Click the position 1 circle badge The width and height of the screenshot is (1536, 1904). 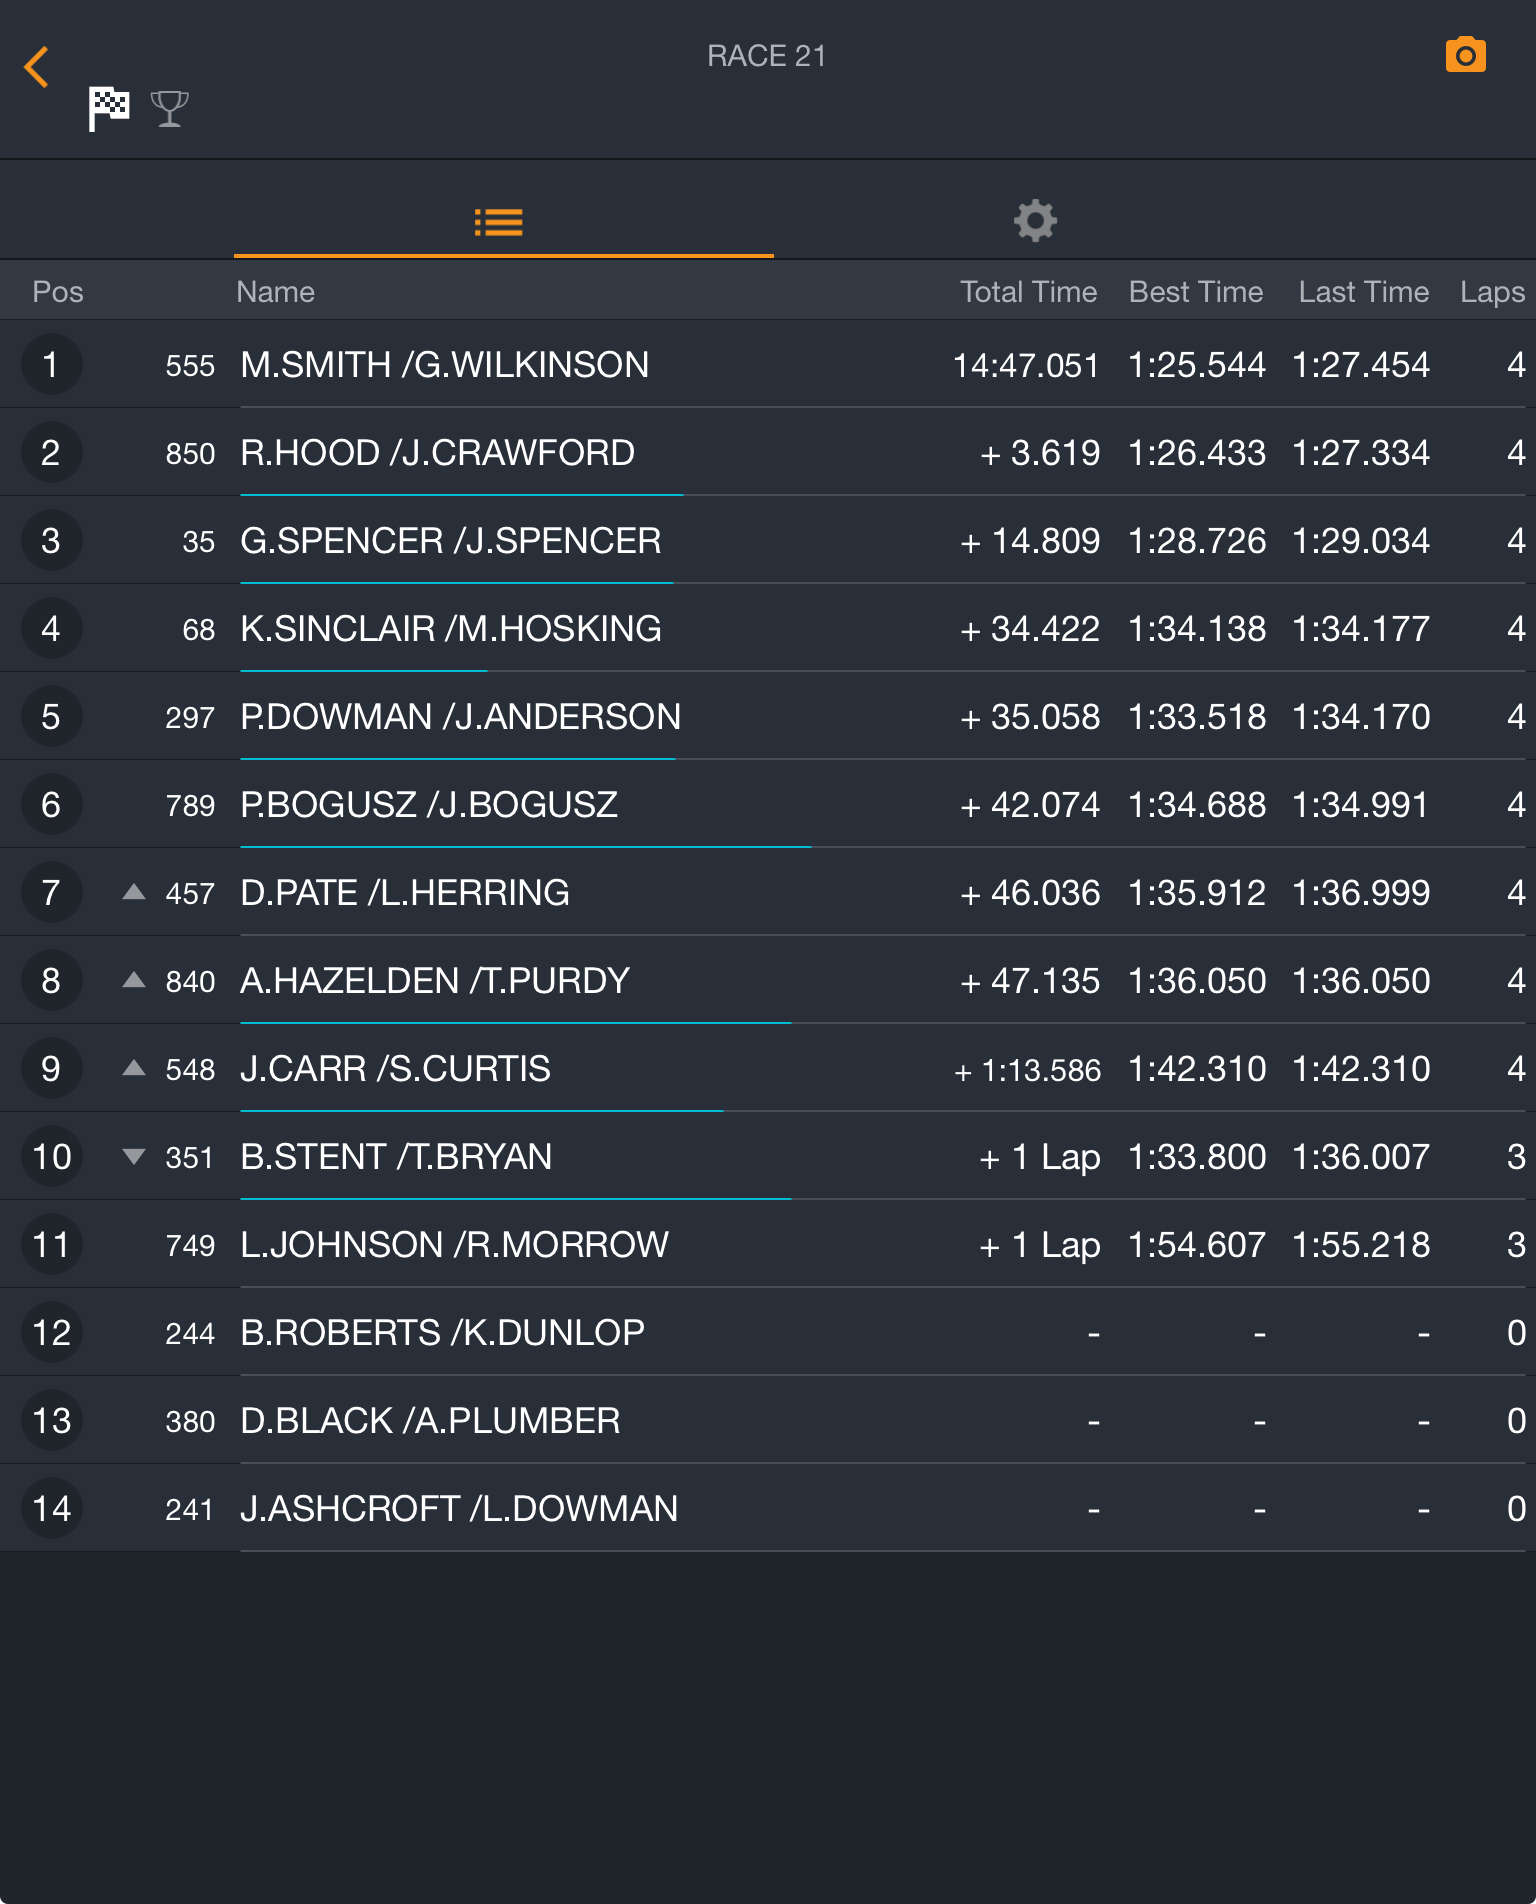pos(51,364)
